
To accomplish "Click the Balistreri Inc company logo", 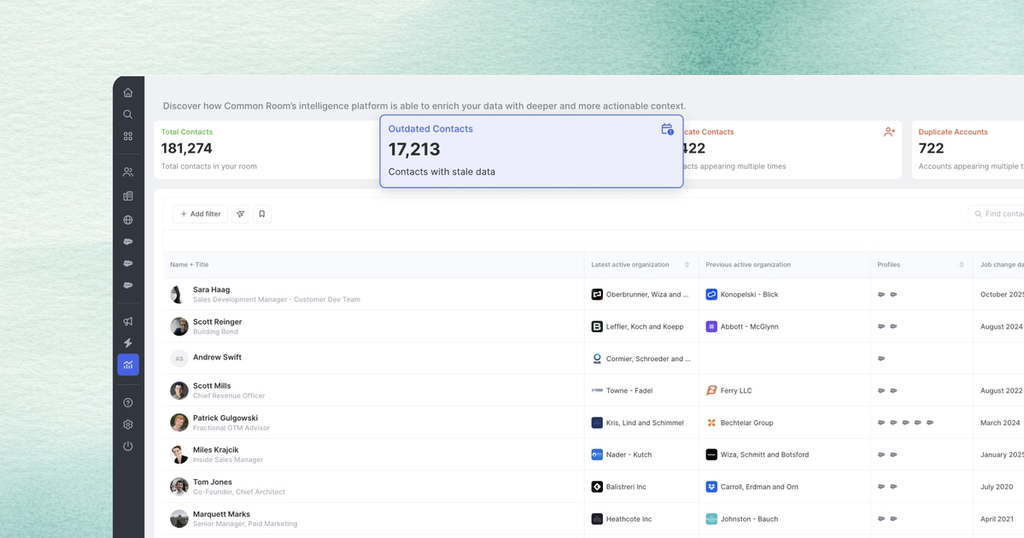I will point(597,486).
